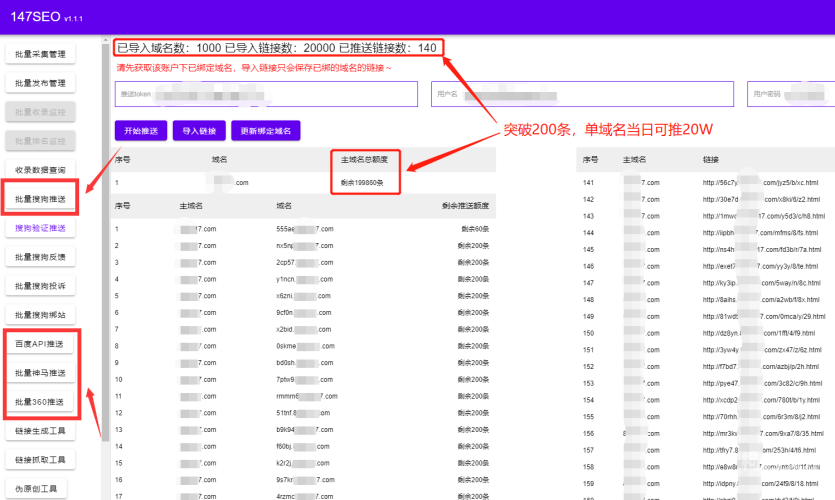Click the link starting http://mr3kv in row 156
The width and height of the screenshot is (835, 500).
763,433
